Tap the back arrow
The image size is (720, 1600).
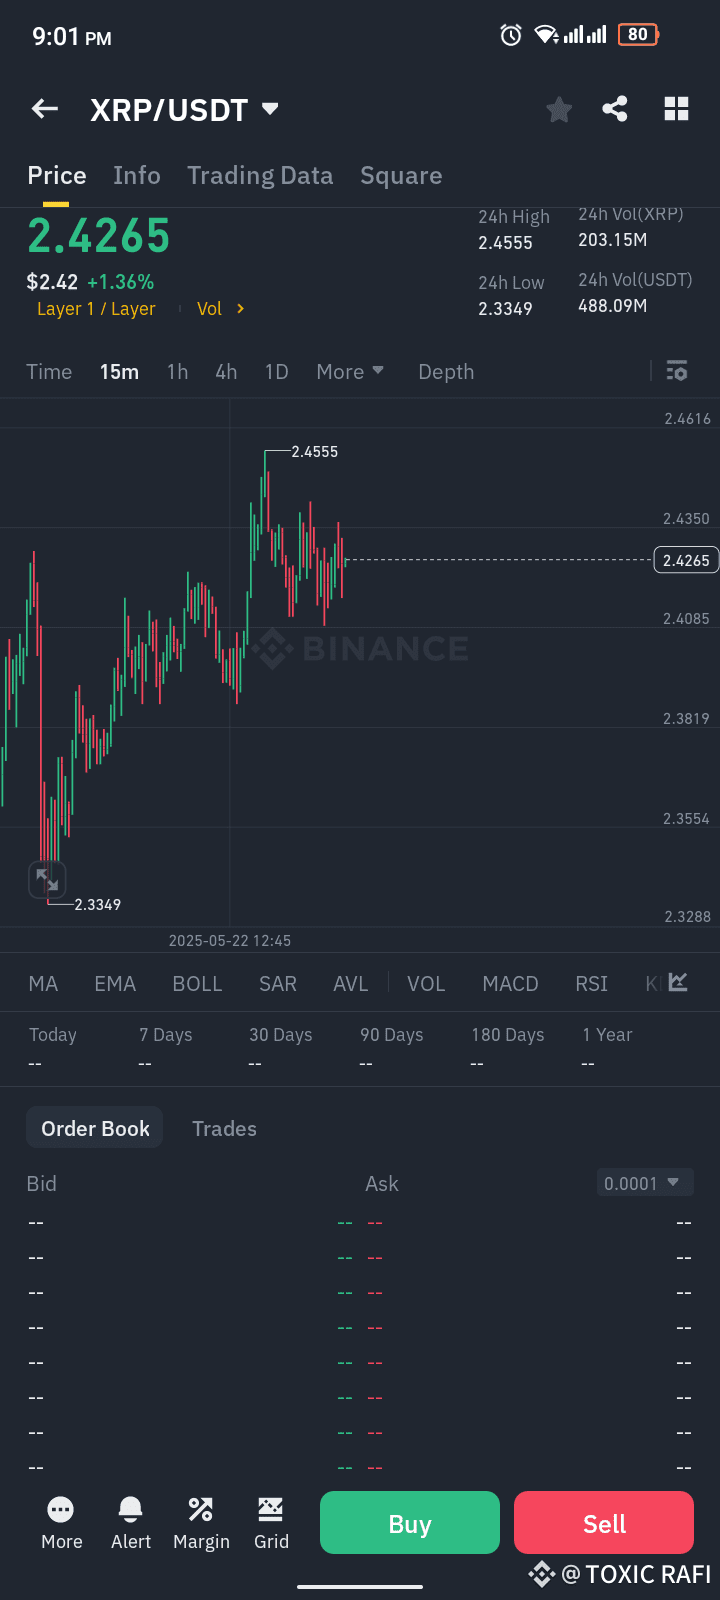click(44, 108)
